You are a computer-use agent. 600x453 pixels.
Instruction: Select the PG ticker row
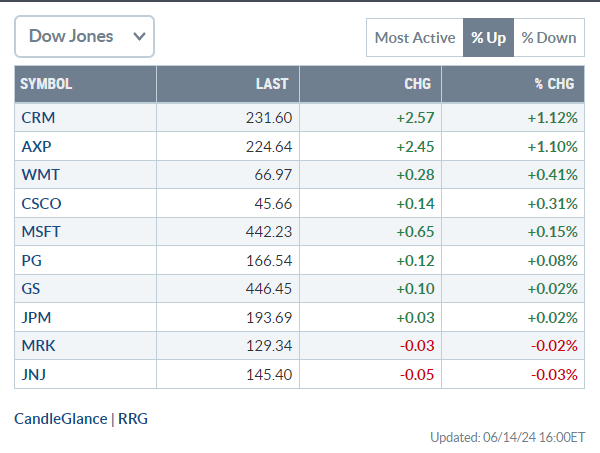click(31, 261)
